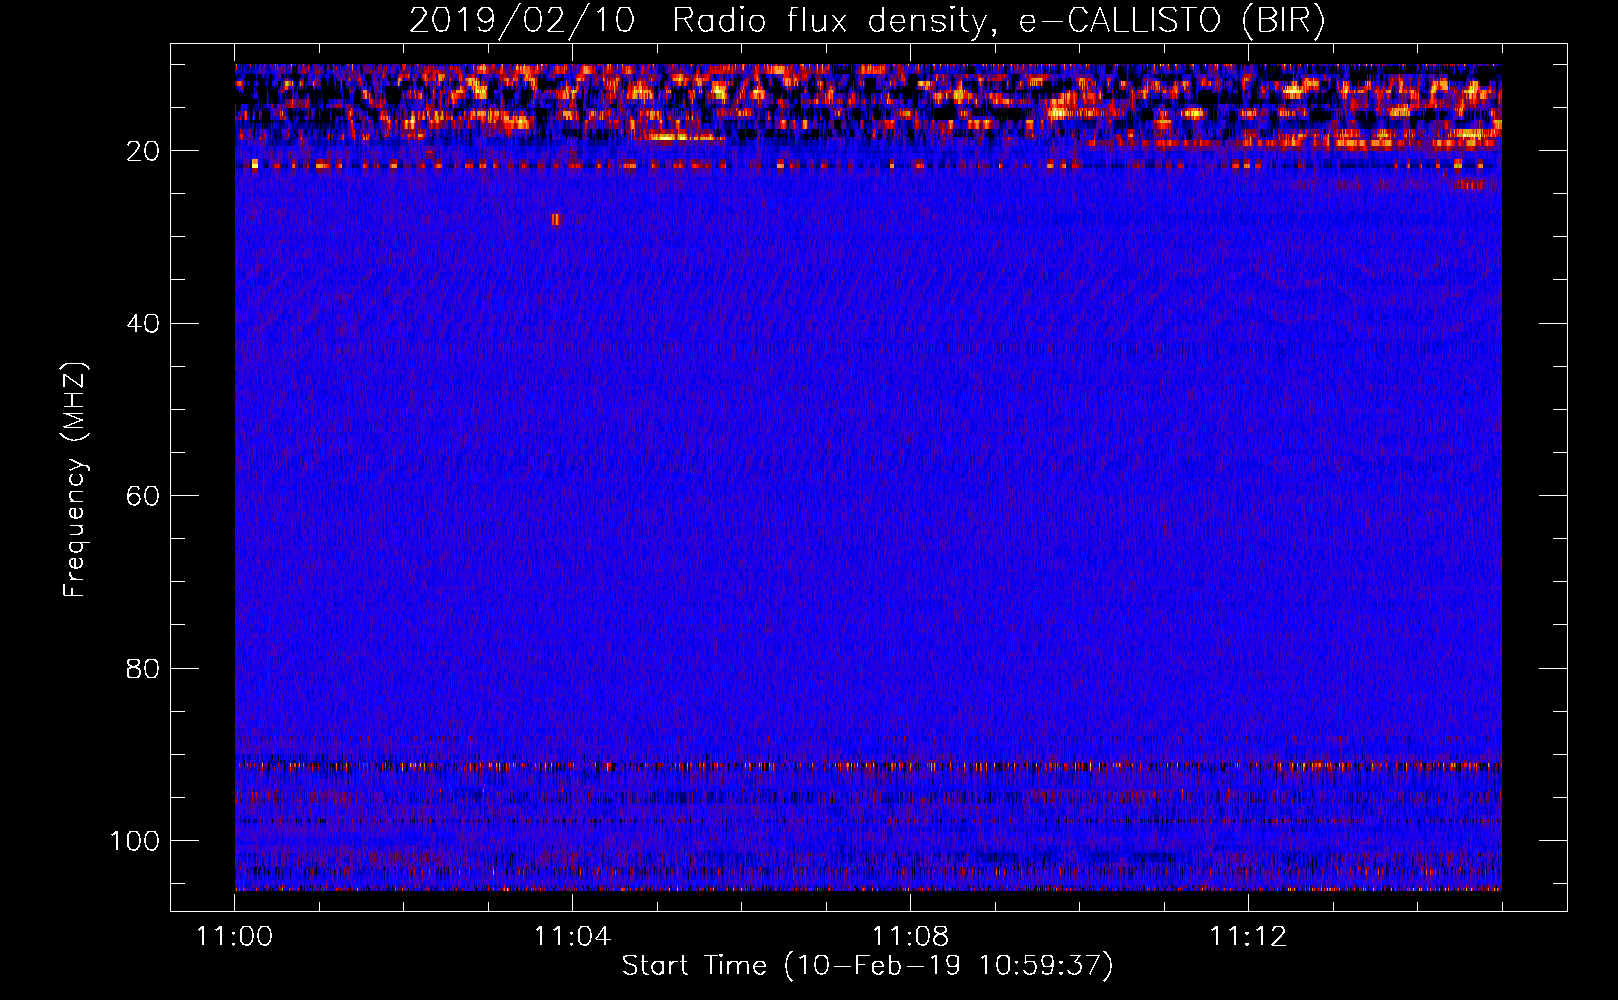1618x1000 pixels.
Task: Click the "11:12" time tick label
Action: pyautogui.click(x=1248, y=936)
